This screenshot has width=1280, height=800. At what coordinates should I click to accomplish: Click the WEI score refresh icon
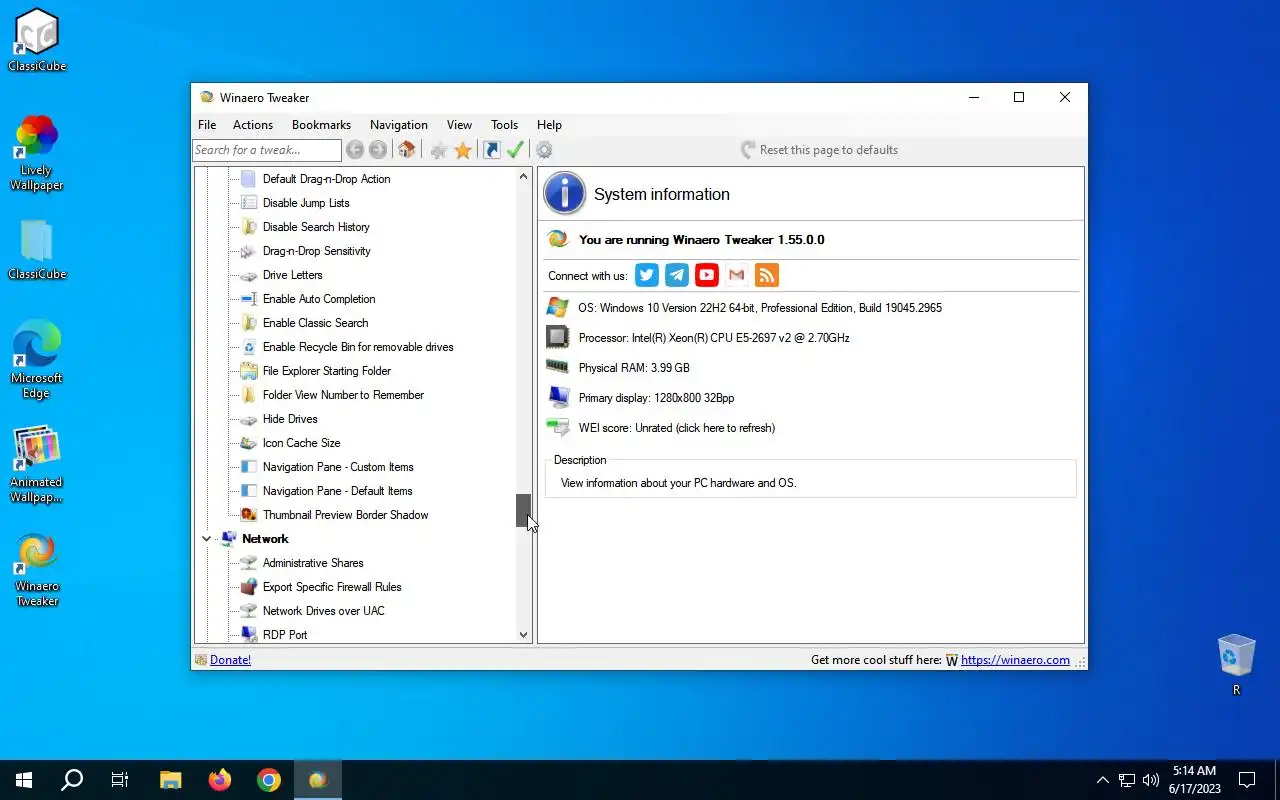tap(558, 428)
